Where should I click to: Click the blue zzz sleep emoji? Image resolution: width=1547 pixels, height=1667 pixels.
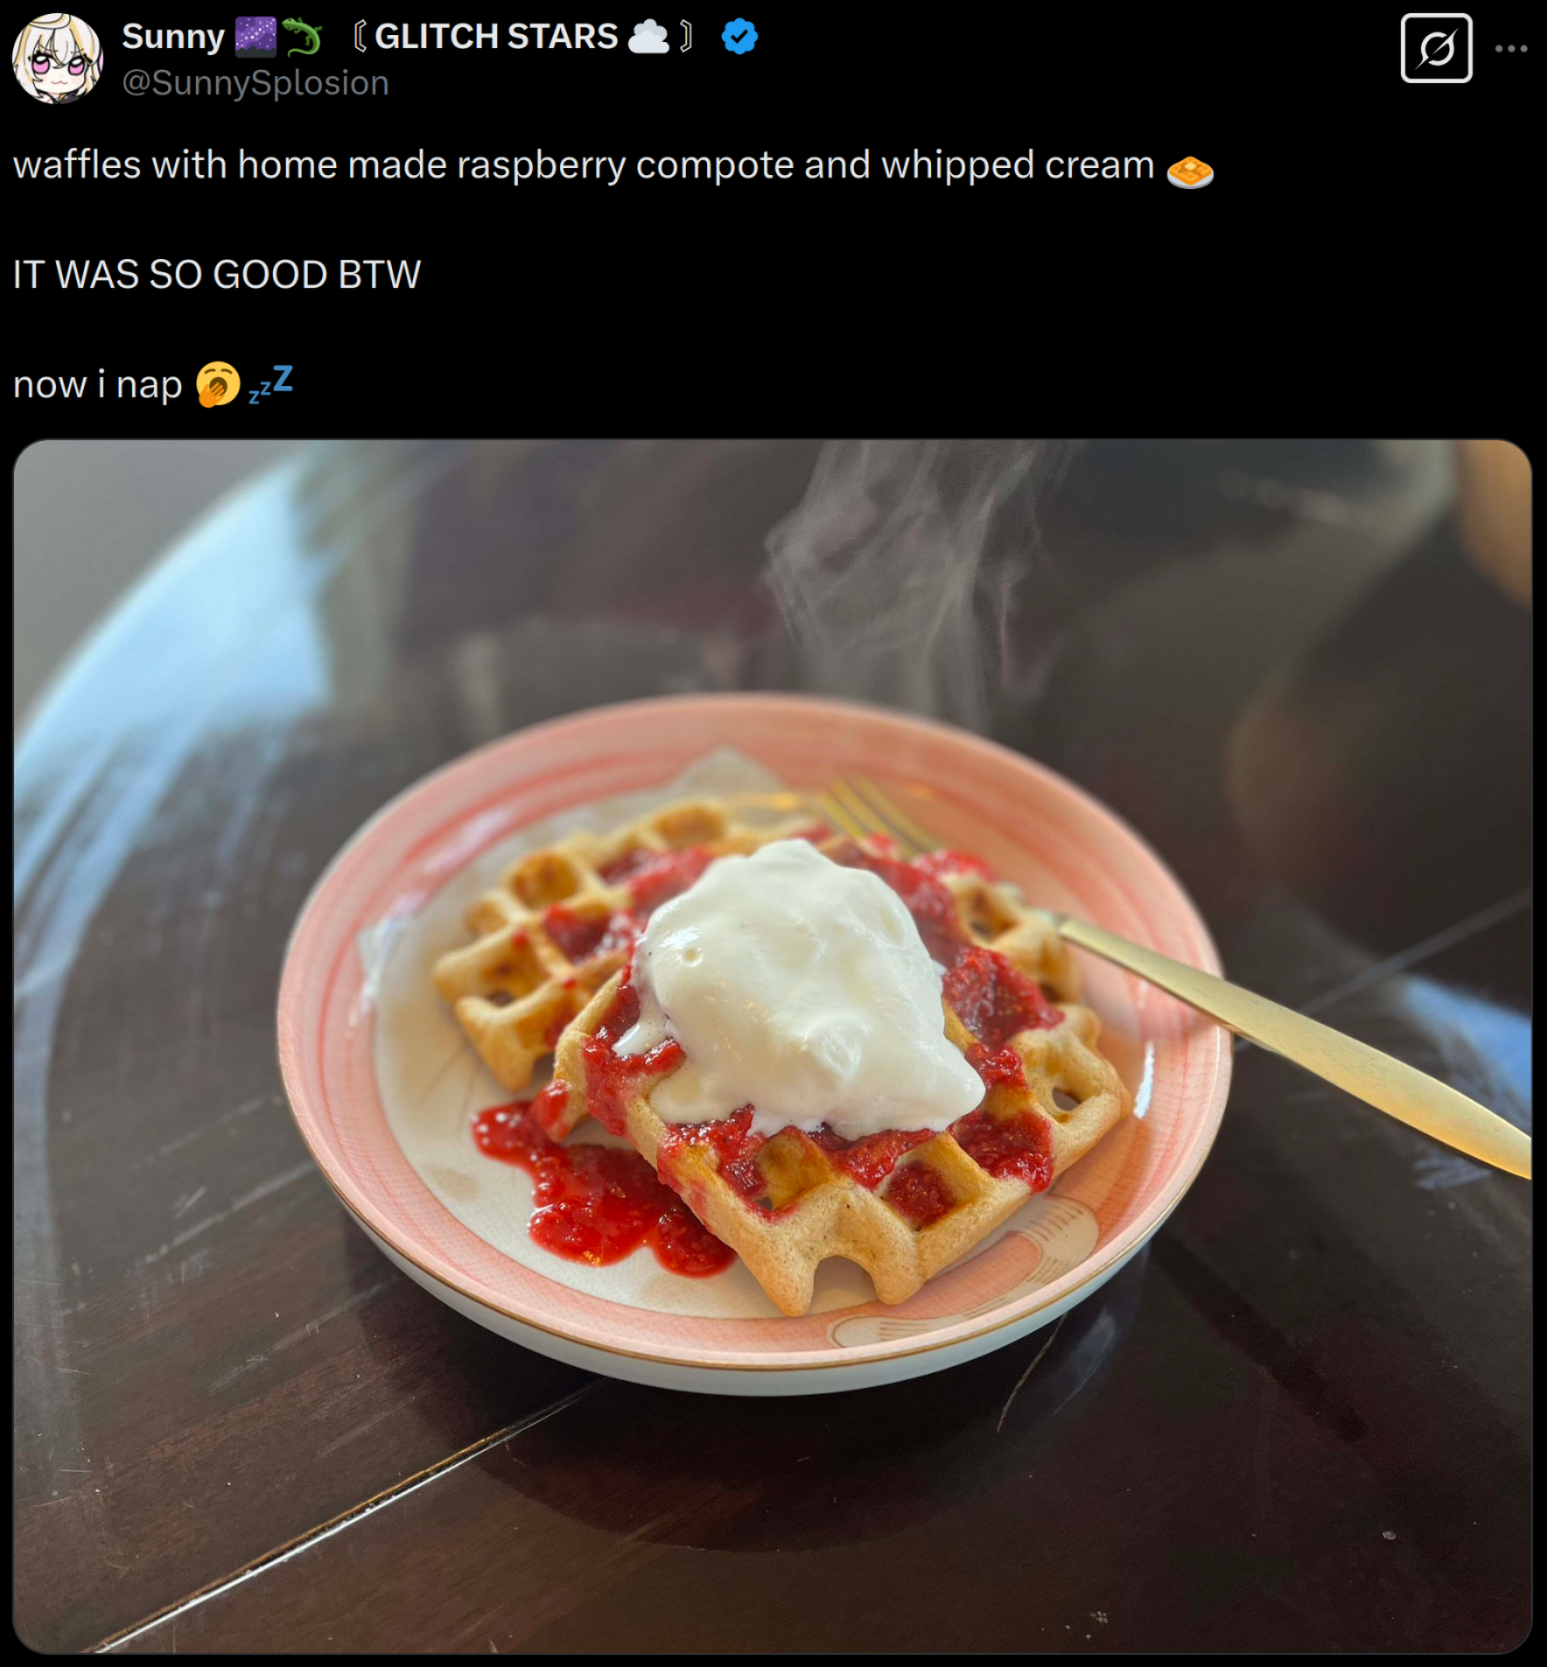point(271,384)
